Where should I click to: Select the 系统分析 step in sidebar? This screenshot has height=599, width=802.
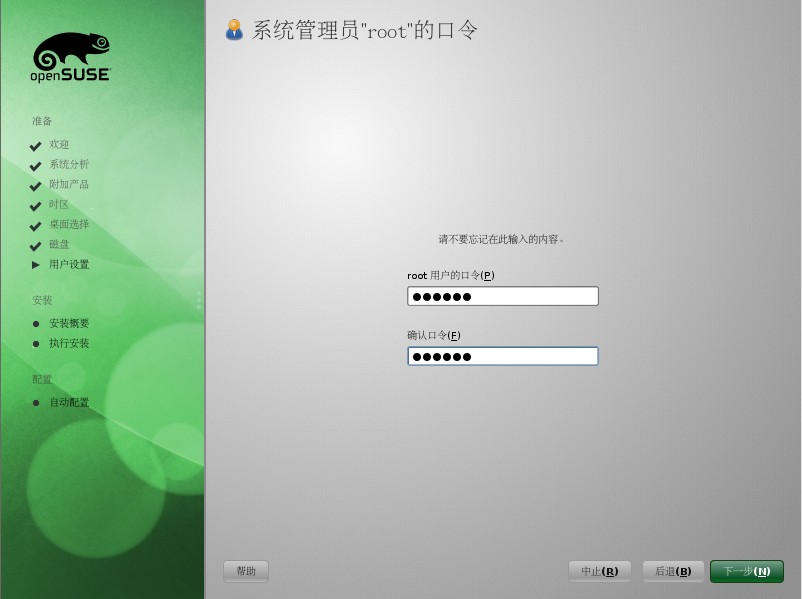point(69,164)
